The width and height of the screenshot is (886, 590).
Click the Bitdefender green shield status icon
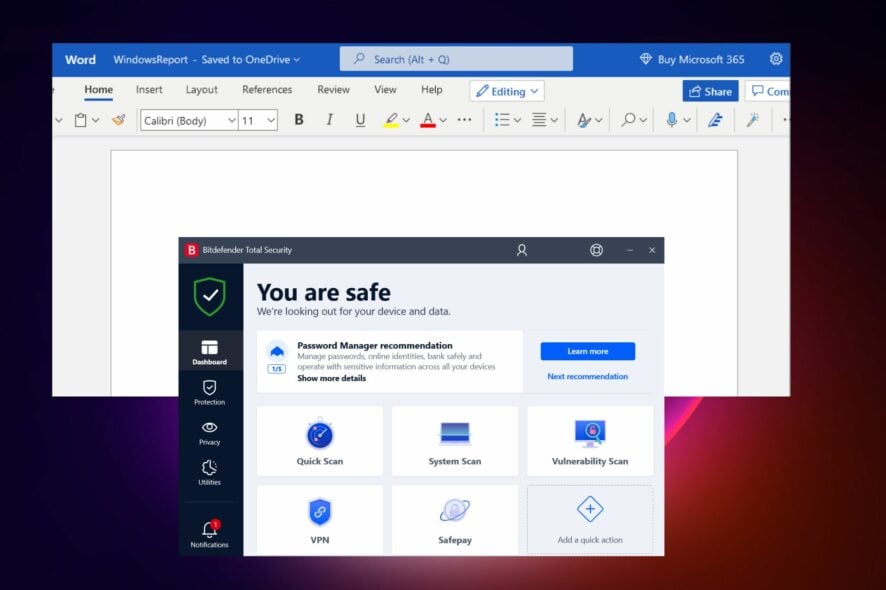[x=210, y=296]
